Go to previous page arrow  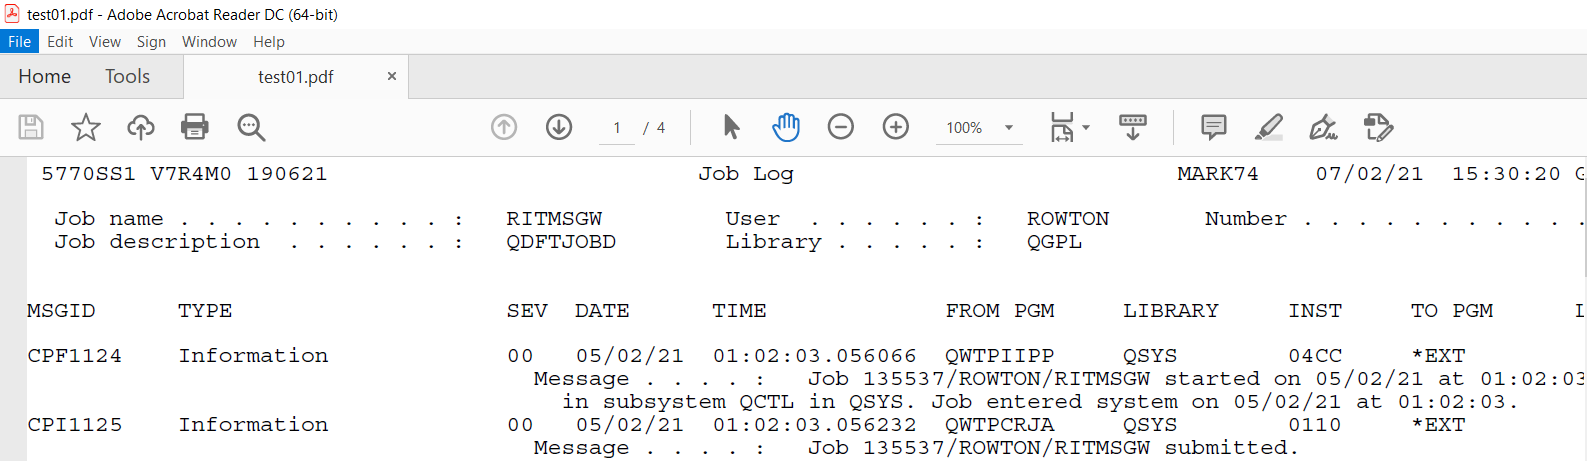coord(504,127)
